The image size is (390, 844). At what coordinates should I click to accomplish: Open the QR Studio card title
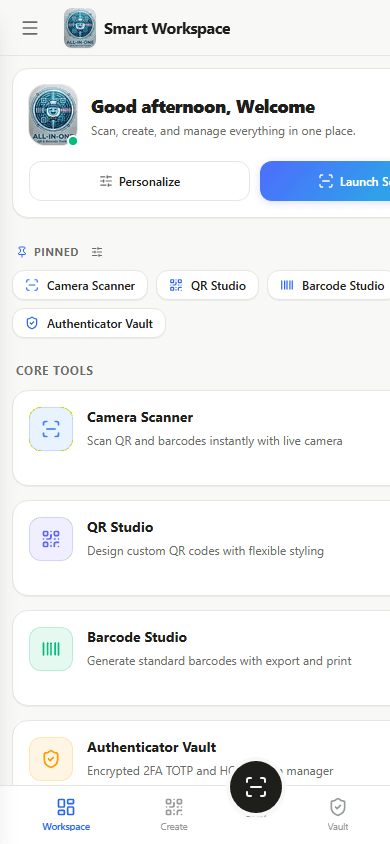tap(120, 527)
